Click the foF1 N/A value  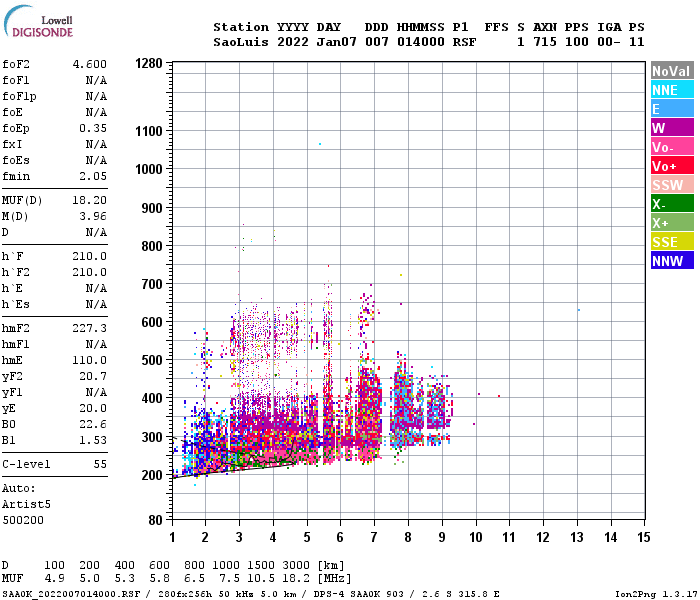(x=96, y=80)
